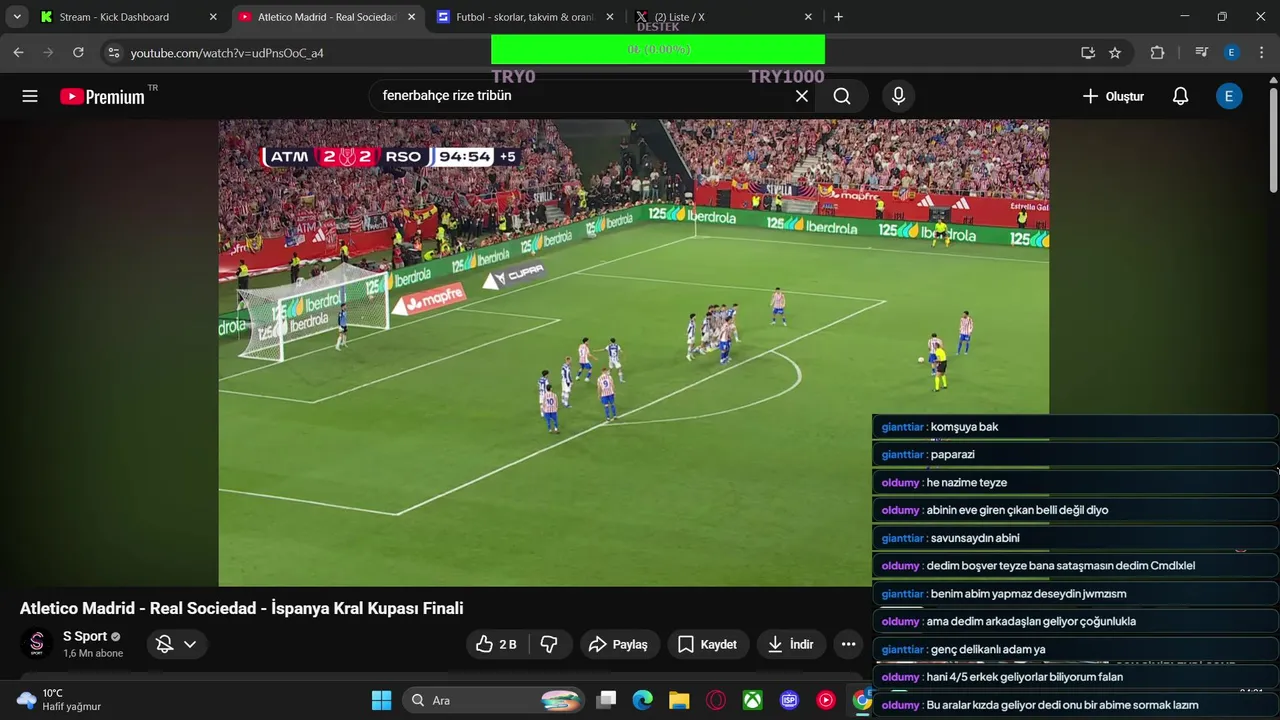Image resolution: width=1280 pixels, height=720 pixels.
Task: Open Chrome media control icon
Action: 1201,52
